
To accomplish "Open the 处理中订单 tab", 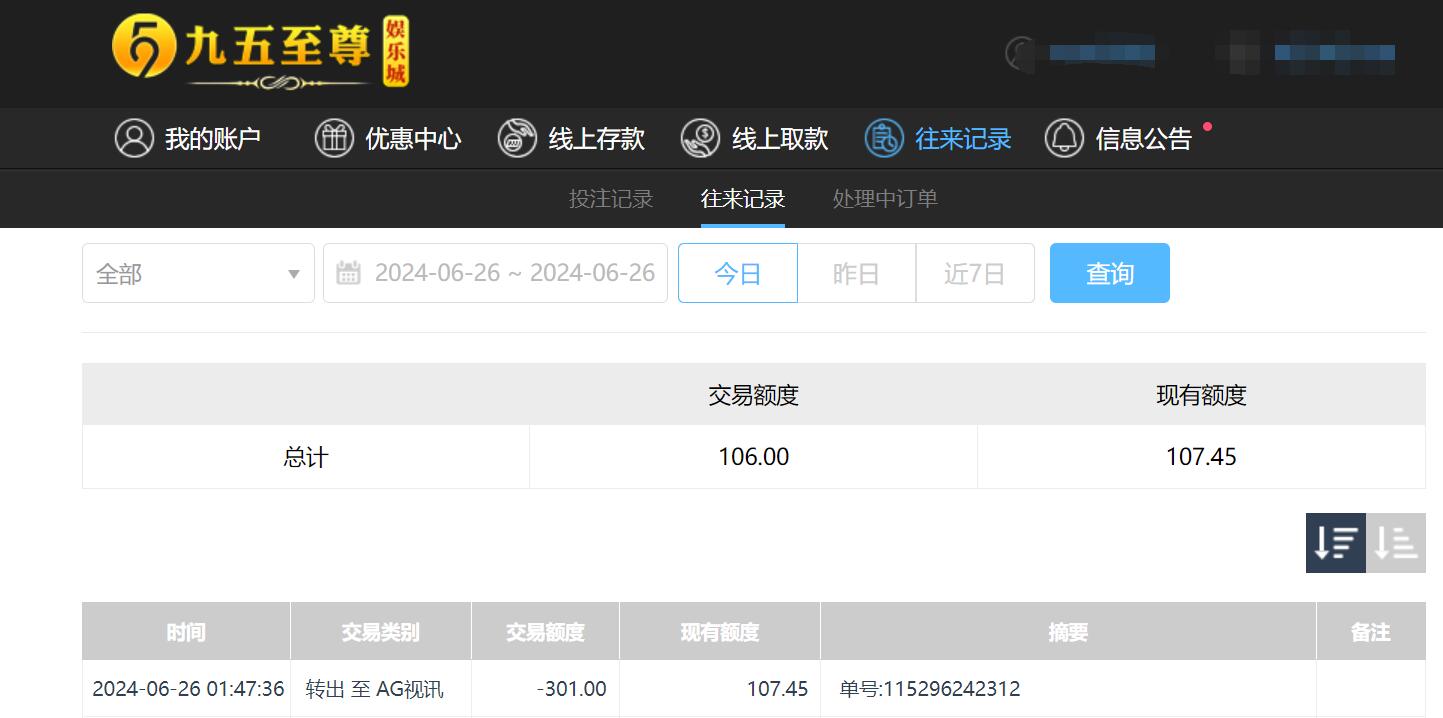I will point(884,198).
